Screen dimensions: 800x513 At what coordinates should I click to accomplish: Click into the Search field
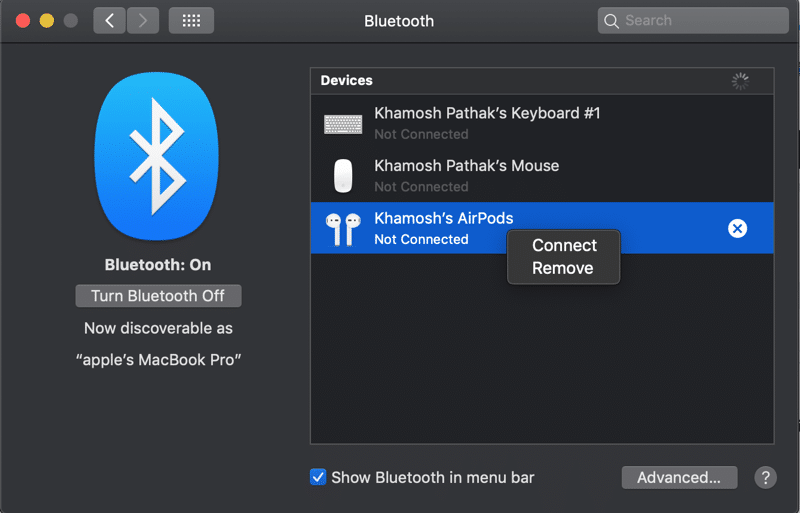click(700, 21)
